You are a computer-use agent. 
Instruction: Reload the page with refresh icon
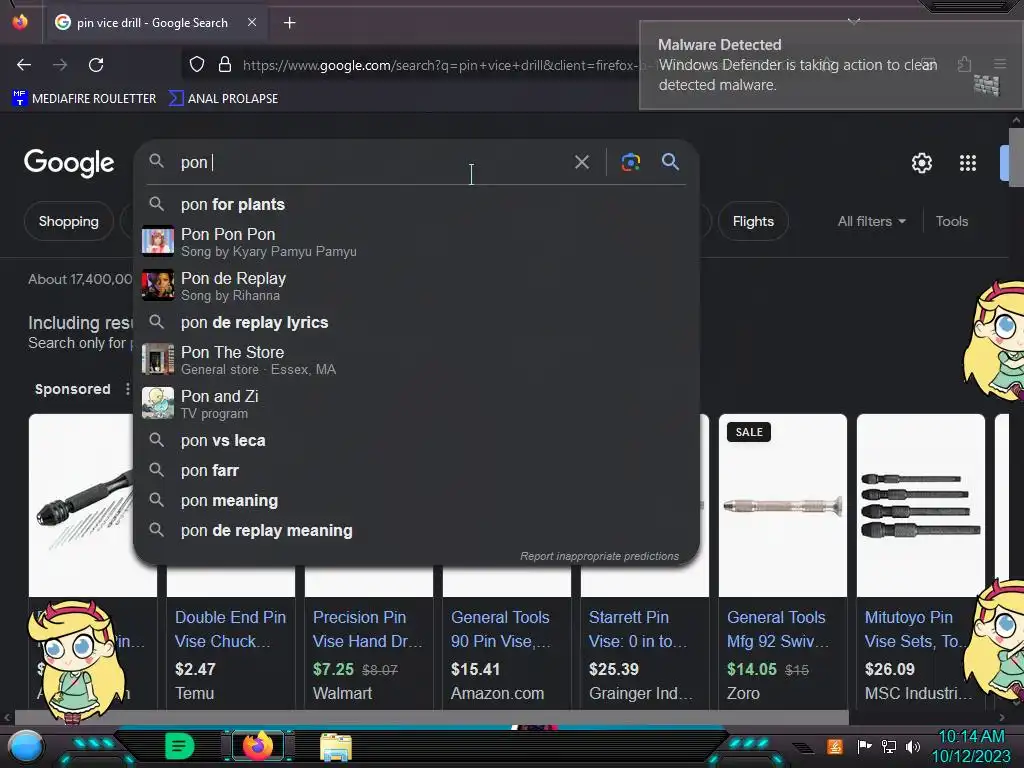pos(96,65)
